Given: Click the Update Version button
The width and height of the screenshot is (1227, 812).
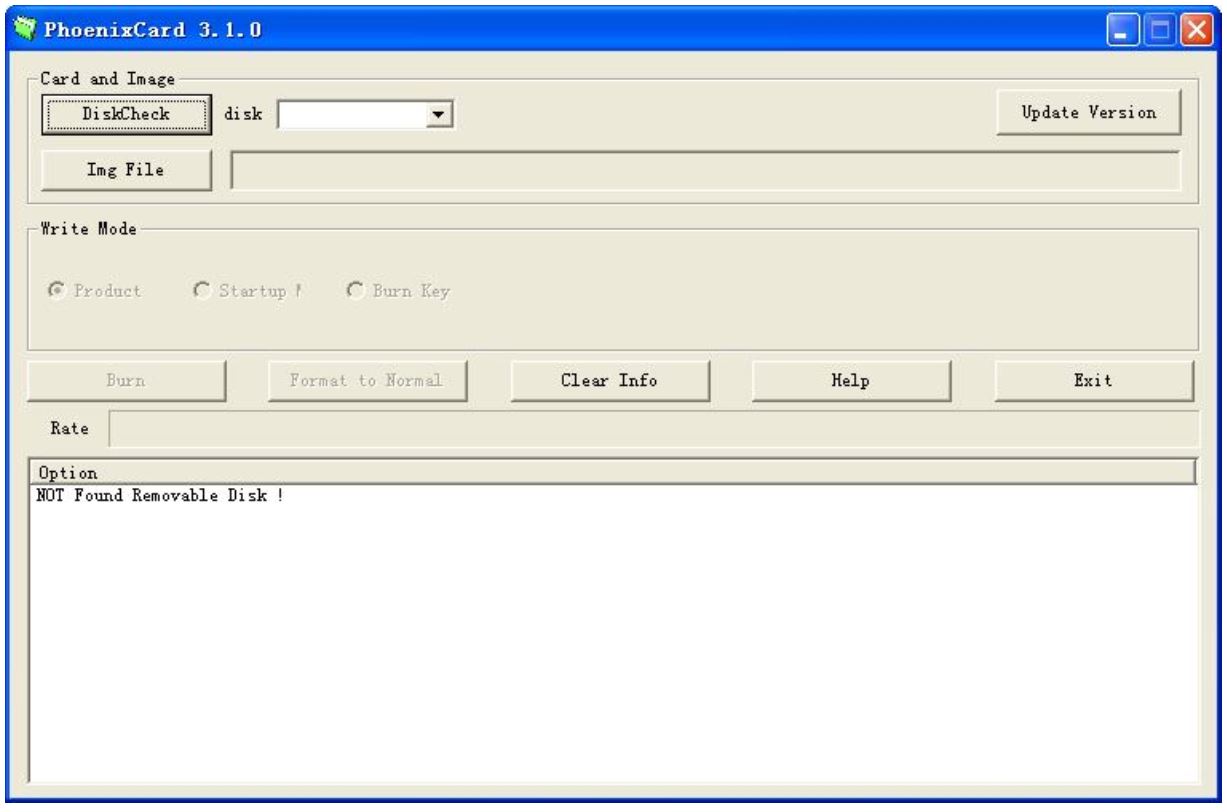Looking at the screenshot, I should click(1088, 113).
